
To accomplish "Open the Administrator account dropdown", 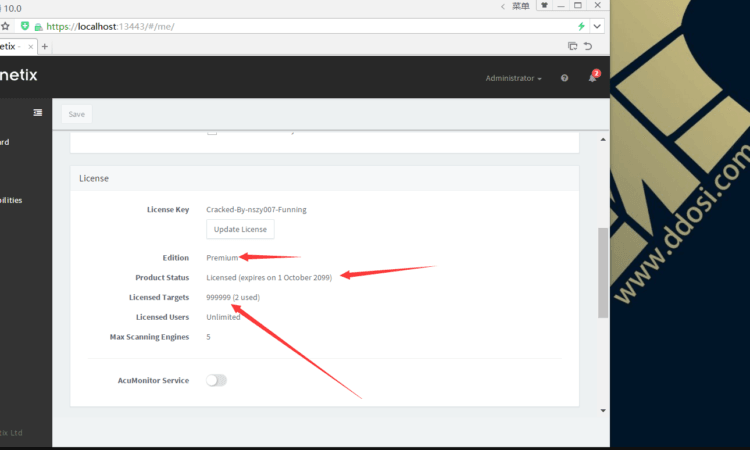I will pyautogui.click(x=513, y=78).
